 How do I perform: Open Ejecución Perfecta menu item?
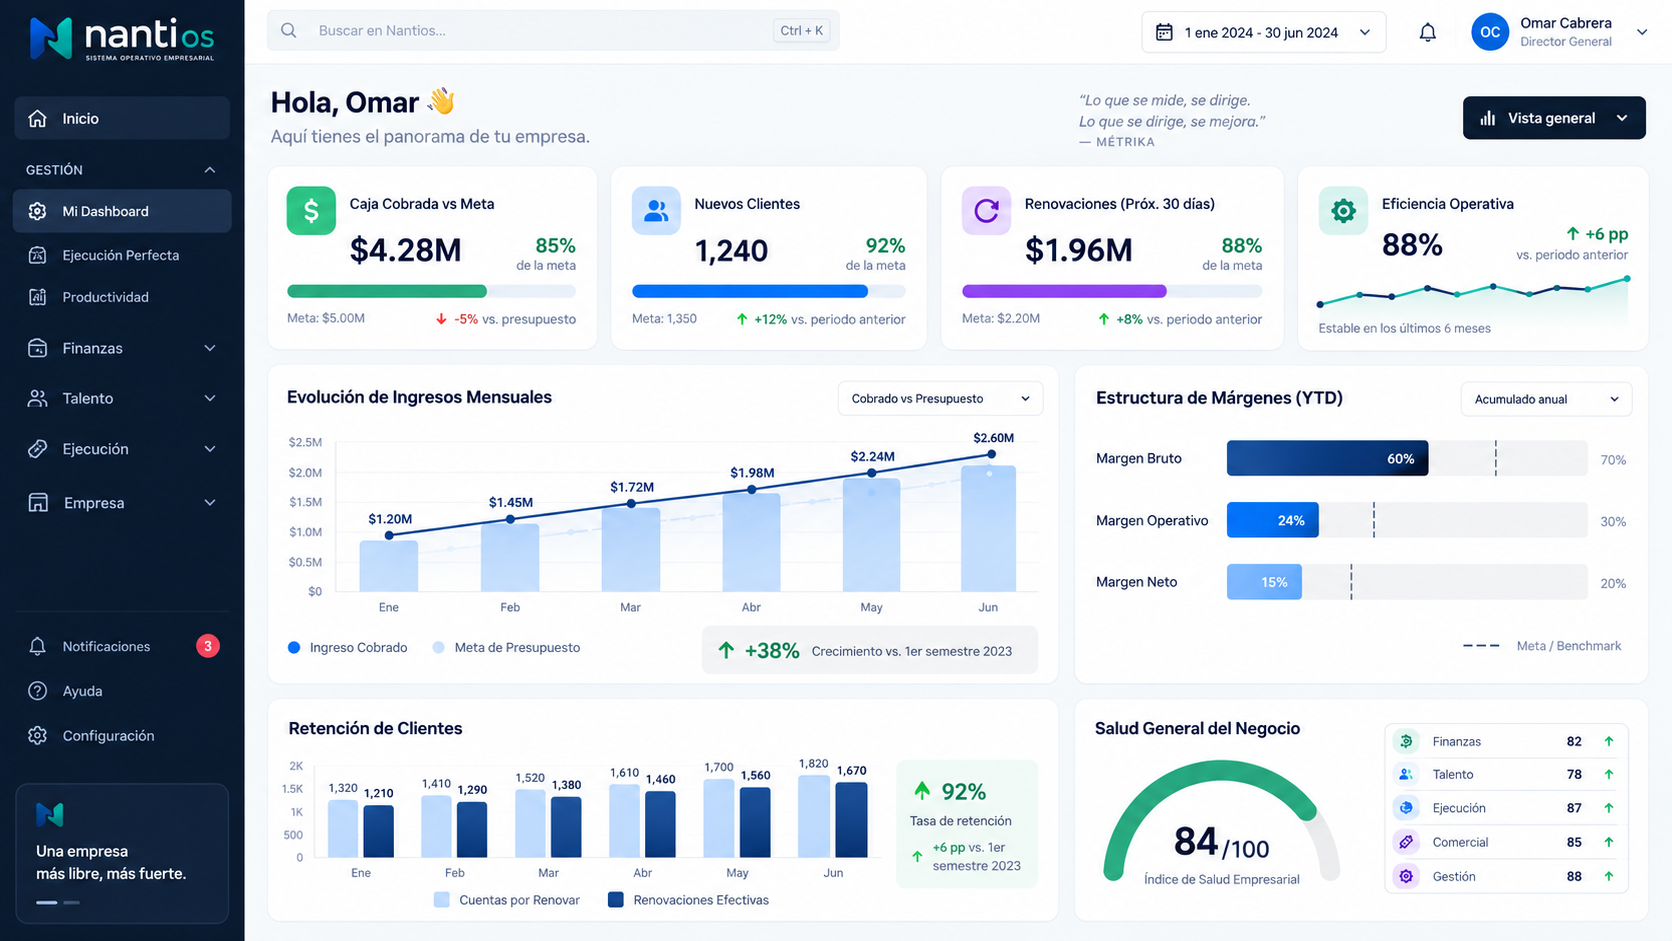click(122, 255)
